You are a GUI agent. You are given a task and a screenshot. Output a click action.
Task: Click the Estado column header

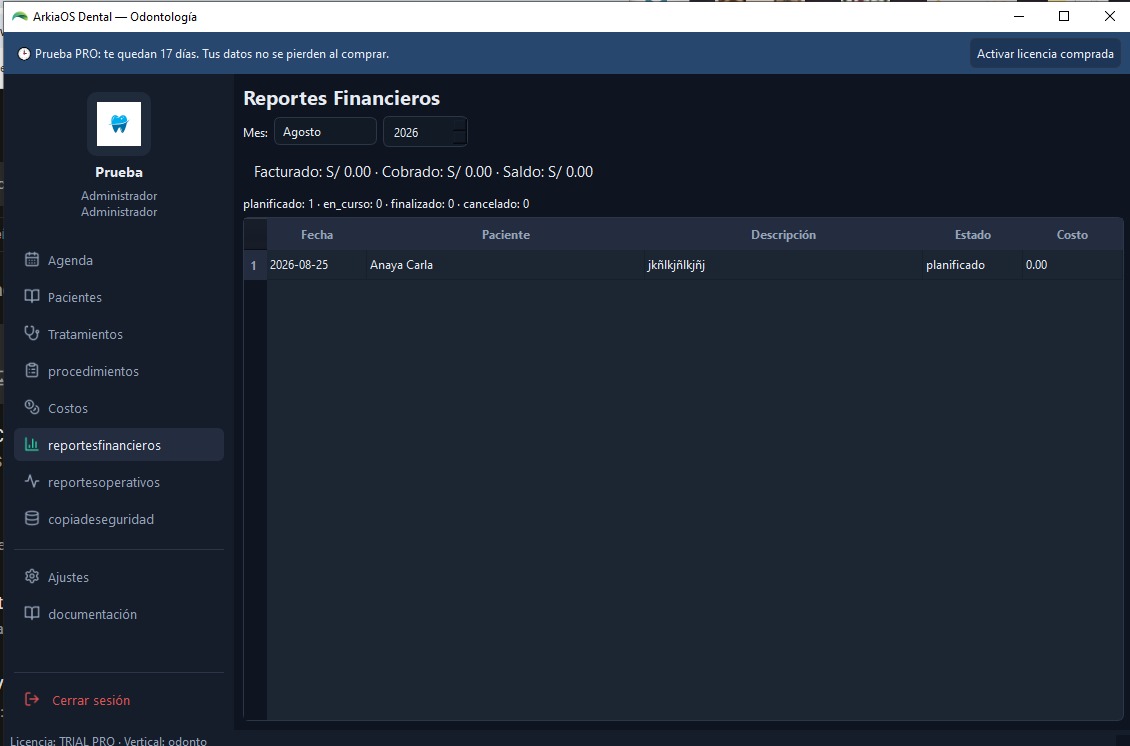point(972,235)
